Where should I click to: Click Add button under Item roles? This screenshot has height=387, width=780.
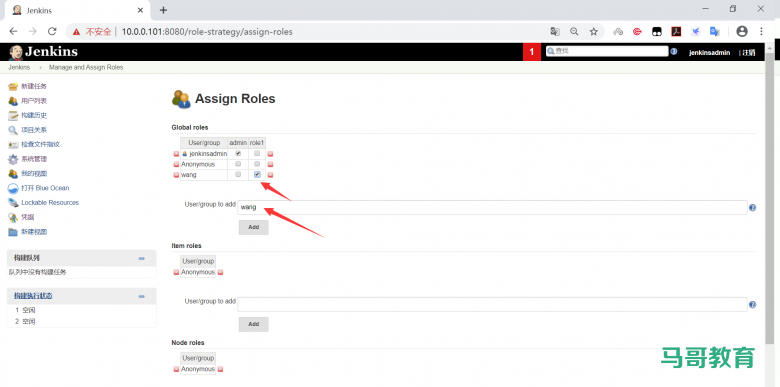tap(254, 324)
